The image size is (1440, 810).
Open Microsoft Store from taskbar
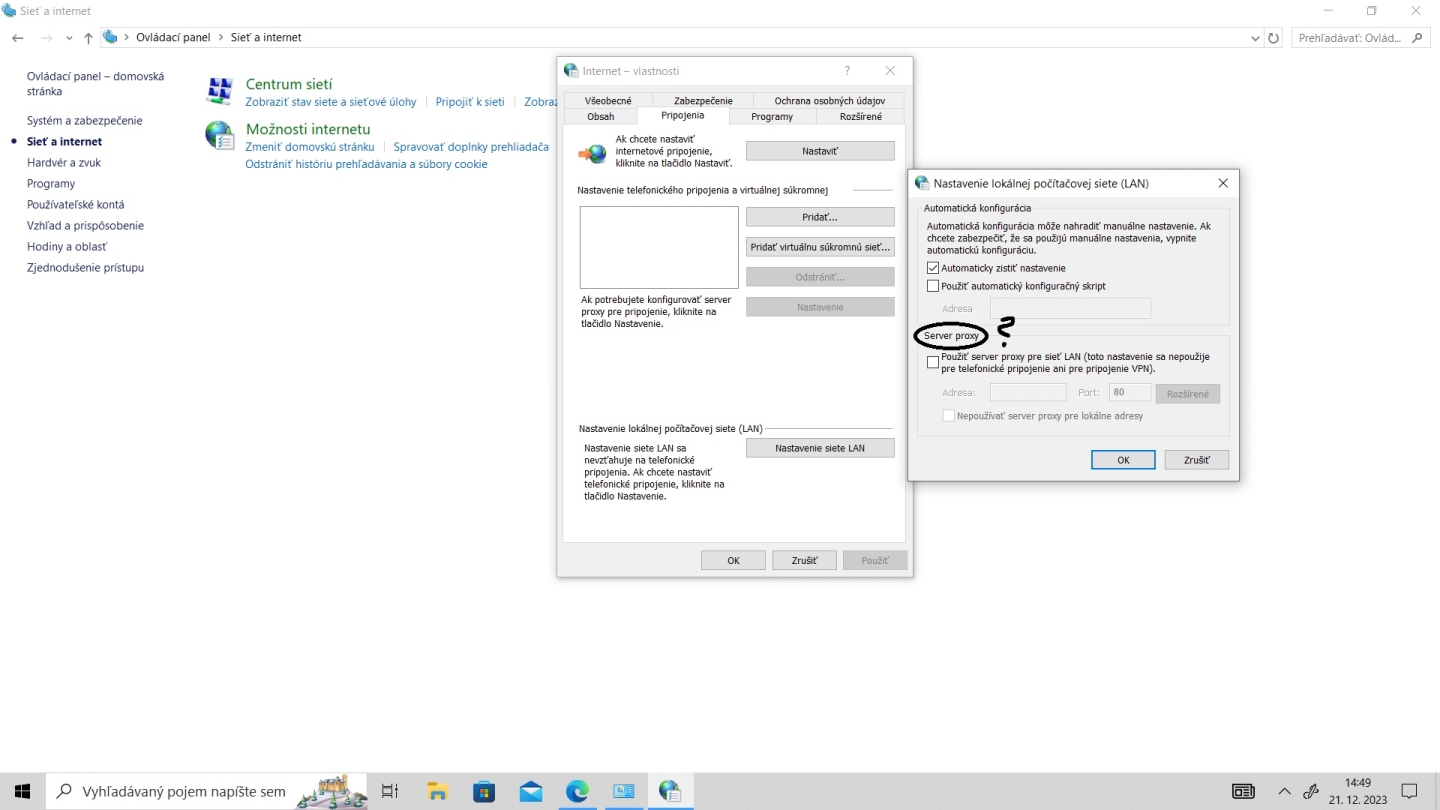tap(484, 791)
